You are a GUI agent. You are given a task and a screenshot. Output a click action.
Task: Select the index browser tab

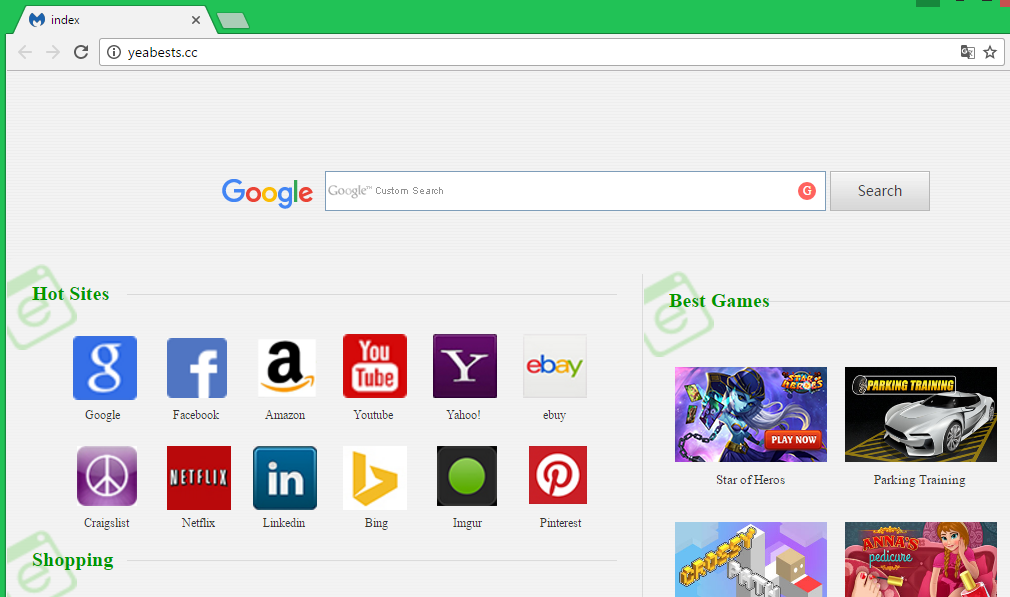[113, 20]
